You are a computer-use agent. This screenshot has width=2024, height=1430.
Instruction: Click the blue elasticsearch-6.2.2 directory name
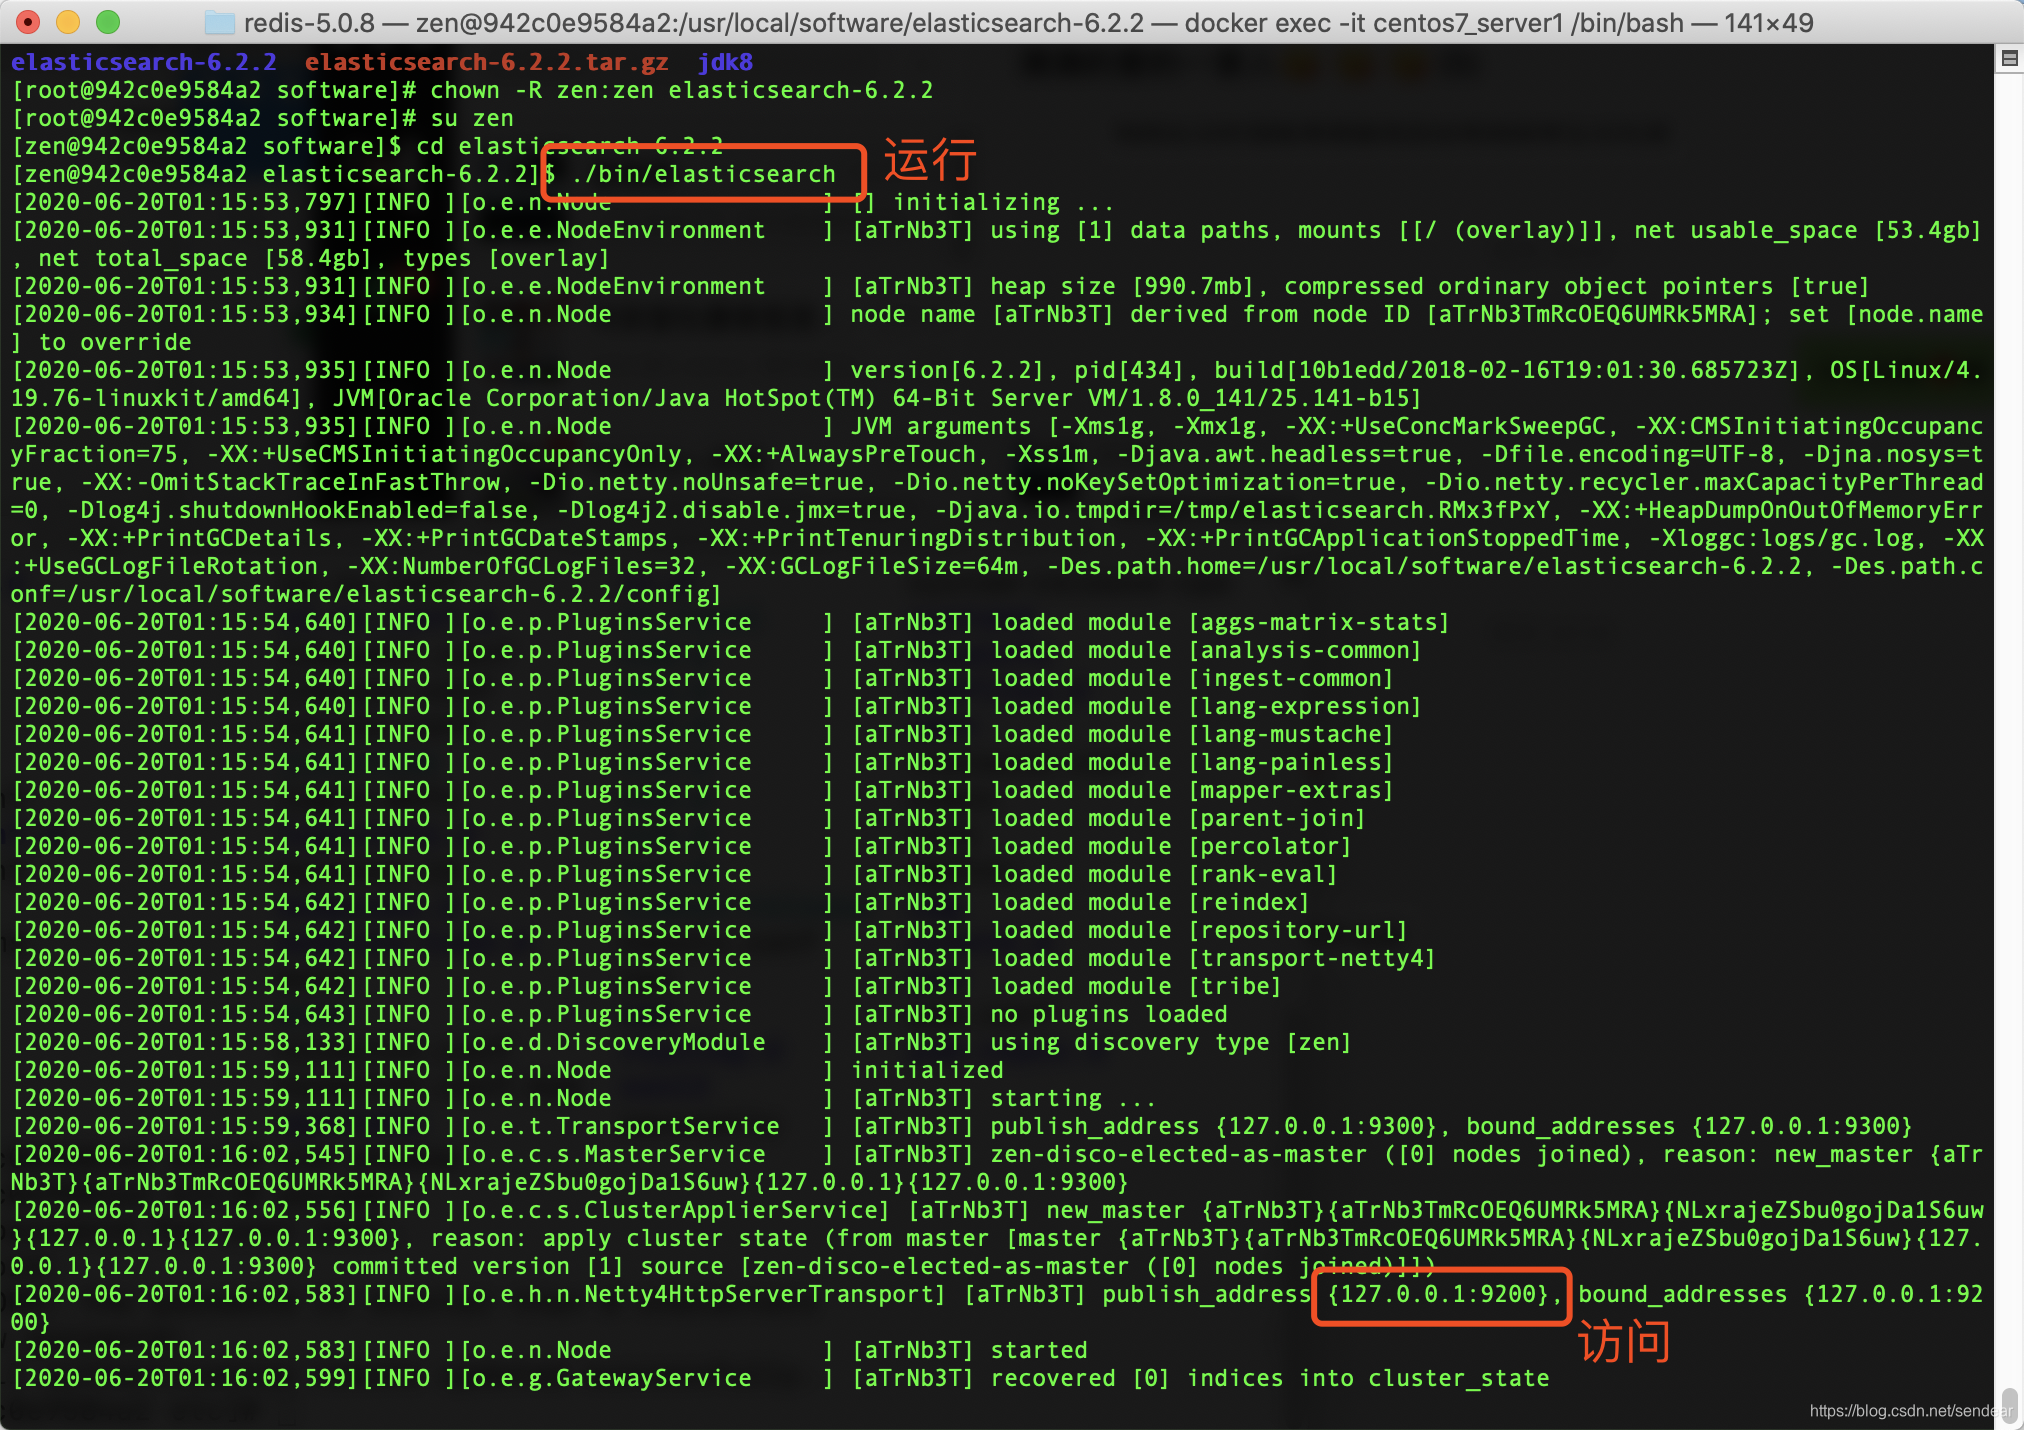coord(143,62)
